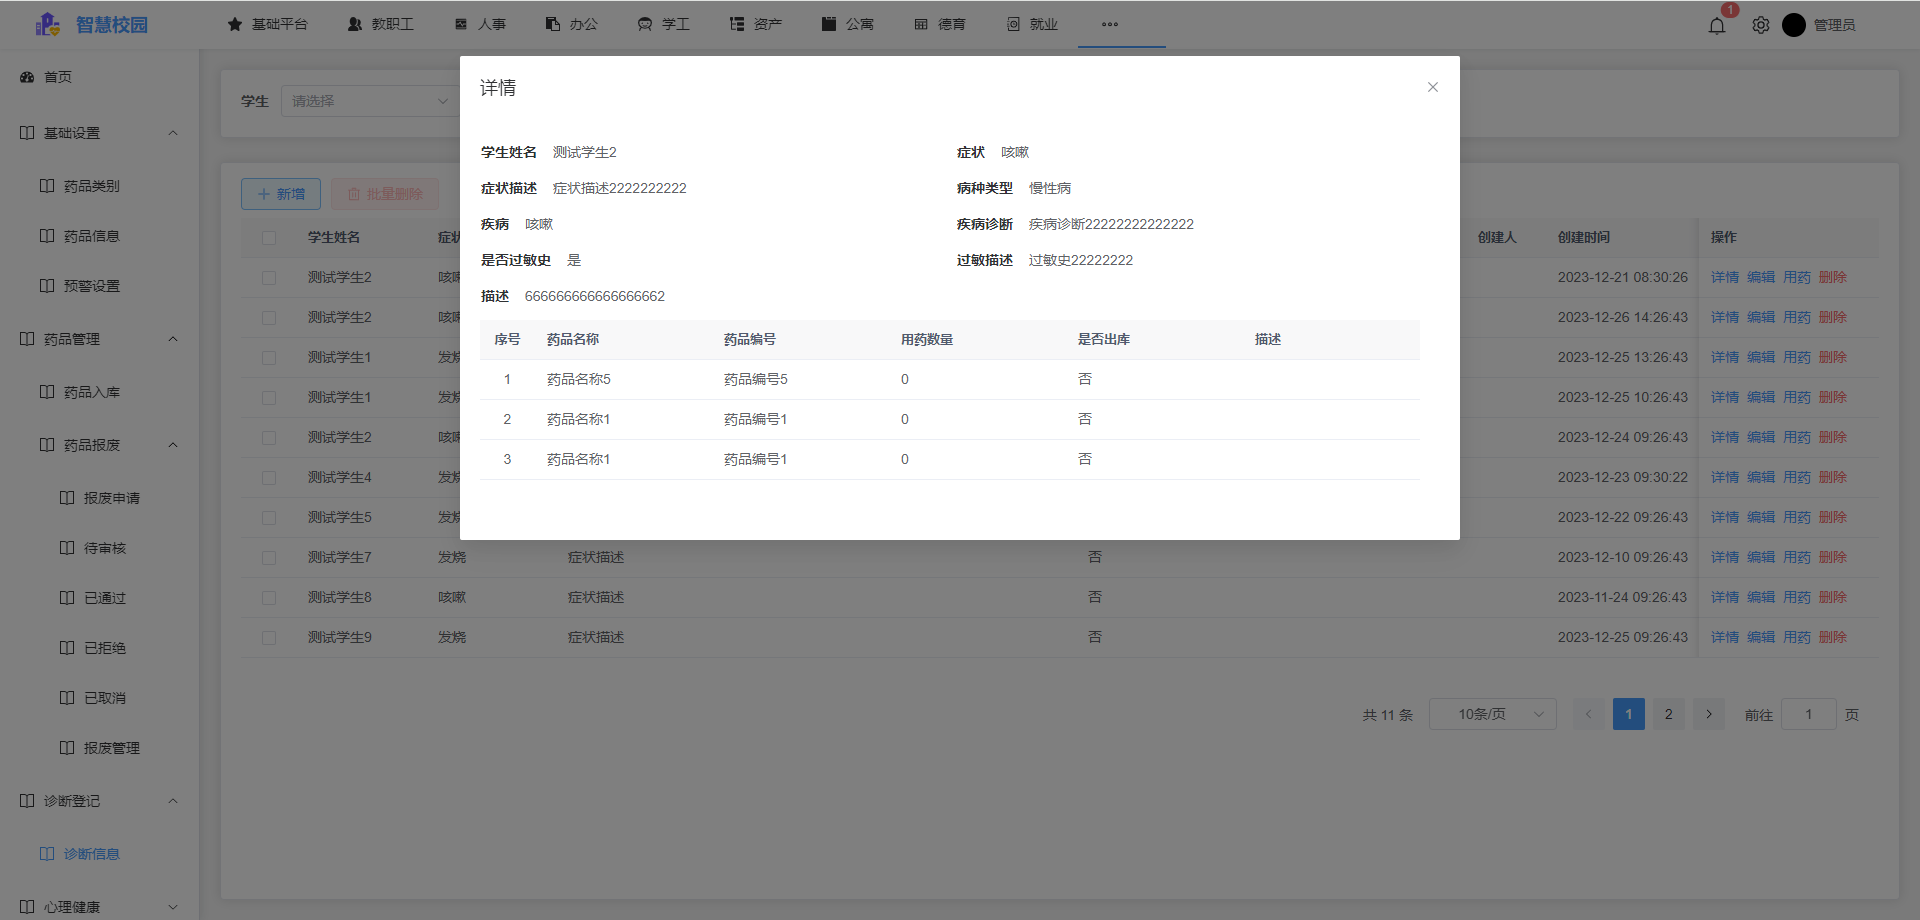Viewport: 1920px width, 920px height.
Task: Open the more menu ellipsis icon
Action: [x=1110, y=24]
